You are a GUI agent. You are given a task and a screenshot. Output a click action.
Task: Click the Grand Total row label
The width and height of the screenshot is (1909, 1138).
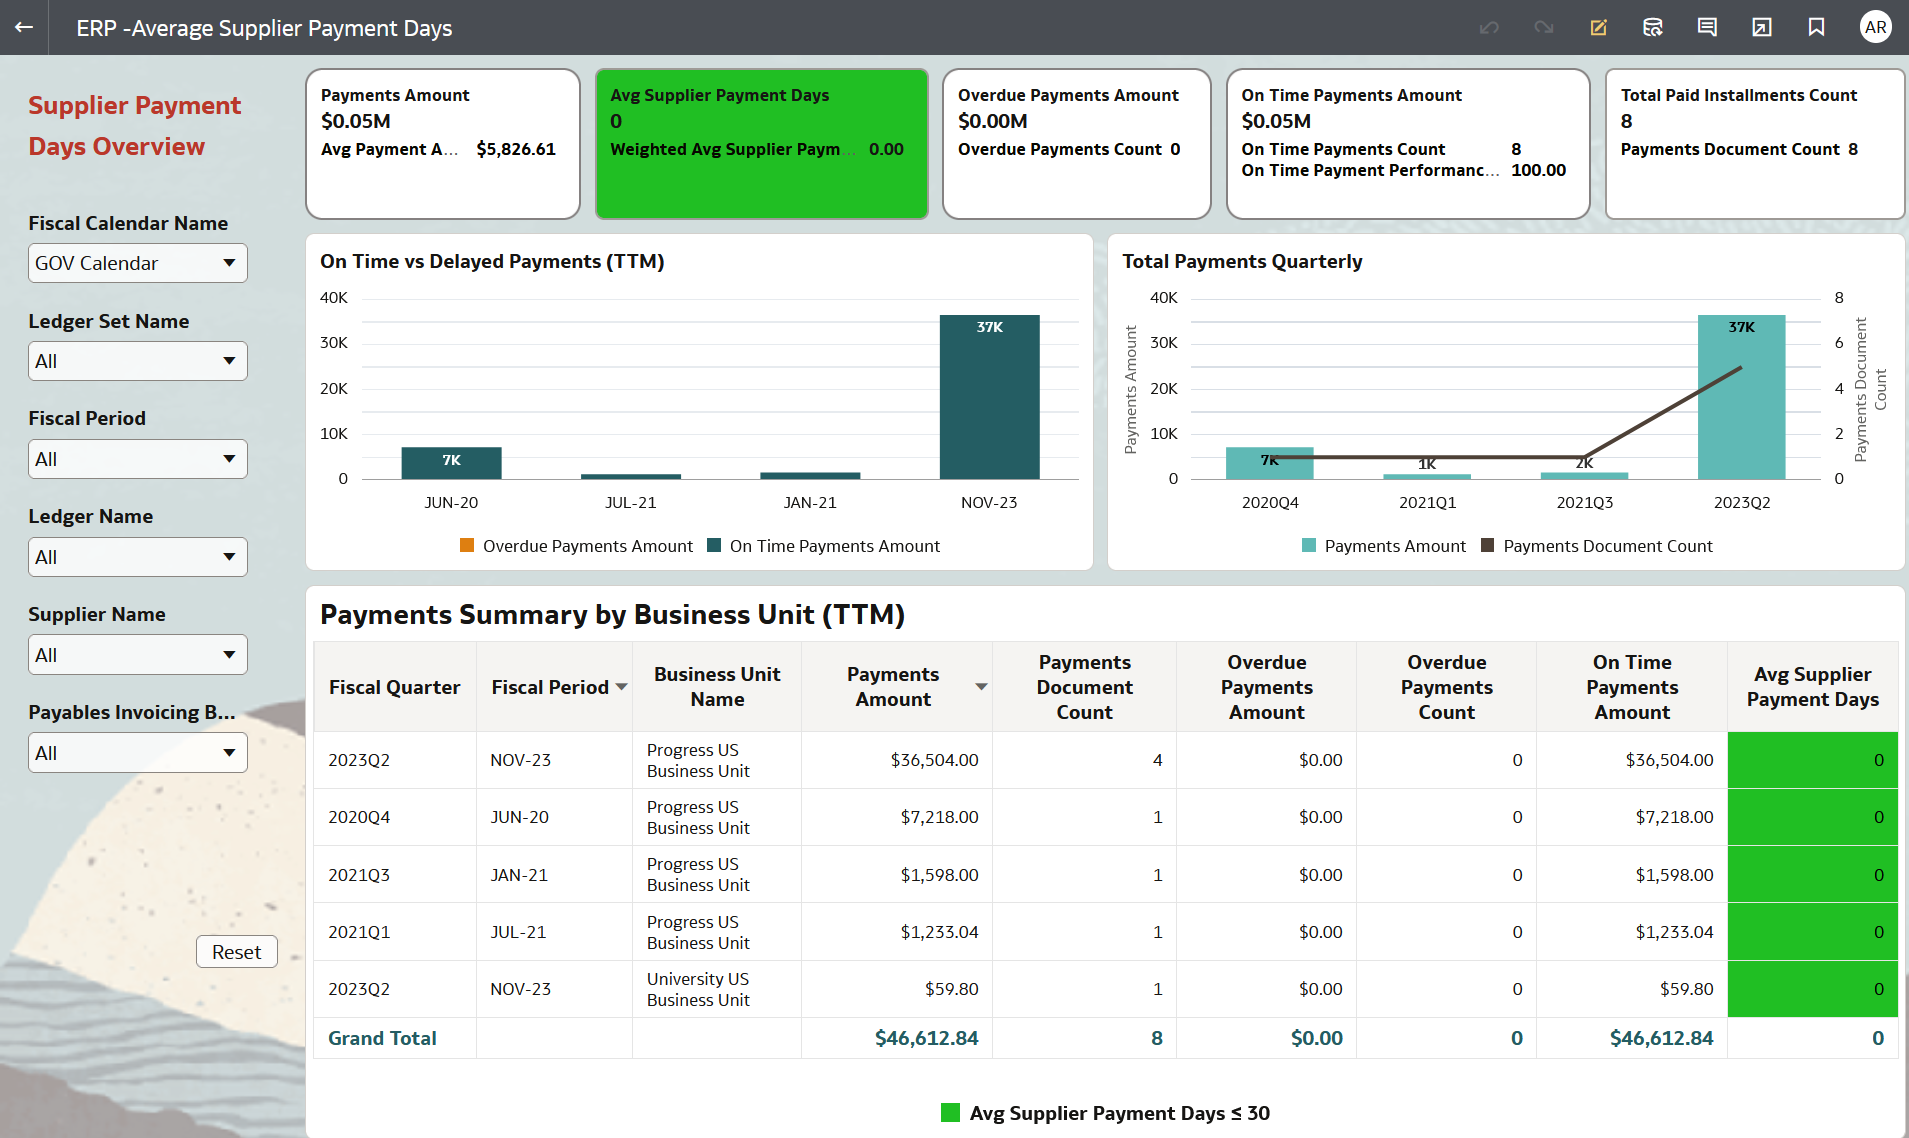click(x=382, y=1038)
